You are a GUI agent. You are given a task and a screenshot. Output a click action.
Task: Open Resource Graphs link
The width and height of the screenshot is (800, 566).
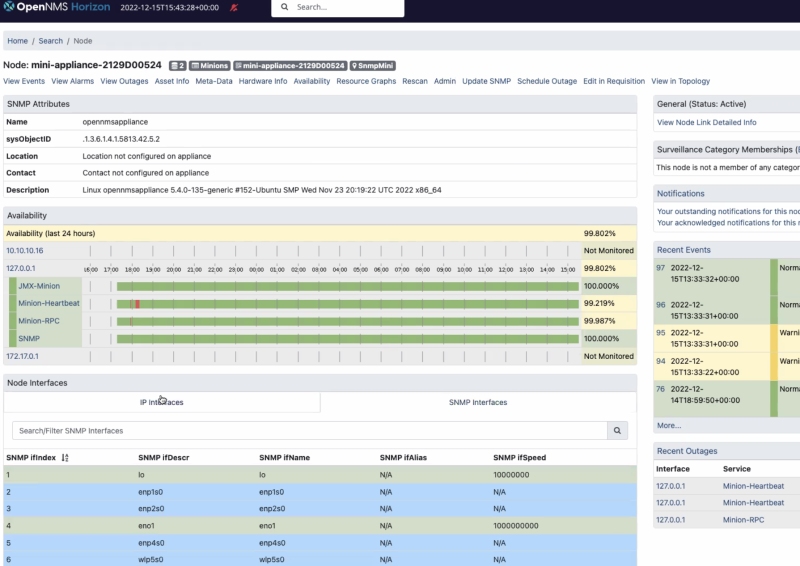[x=366, y=81]
